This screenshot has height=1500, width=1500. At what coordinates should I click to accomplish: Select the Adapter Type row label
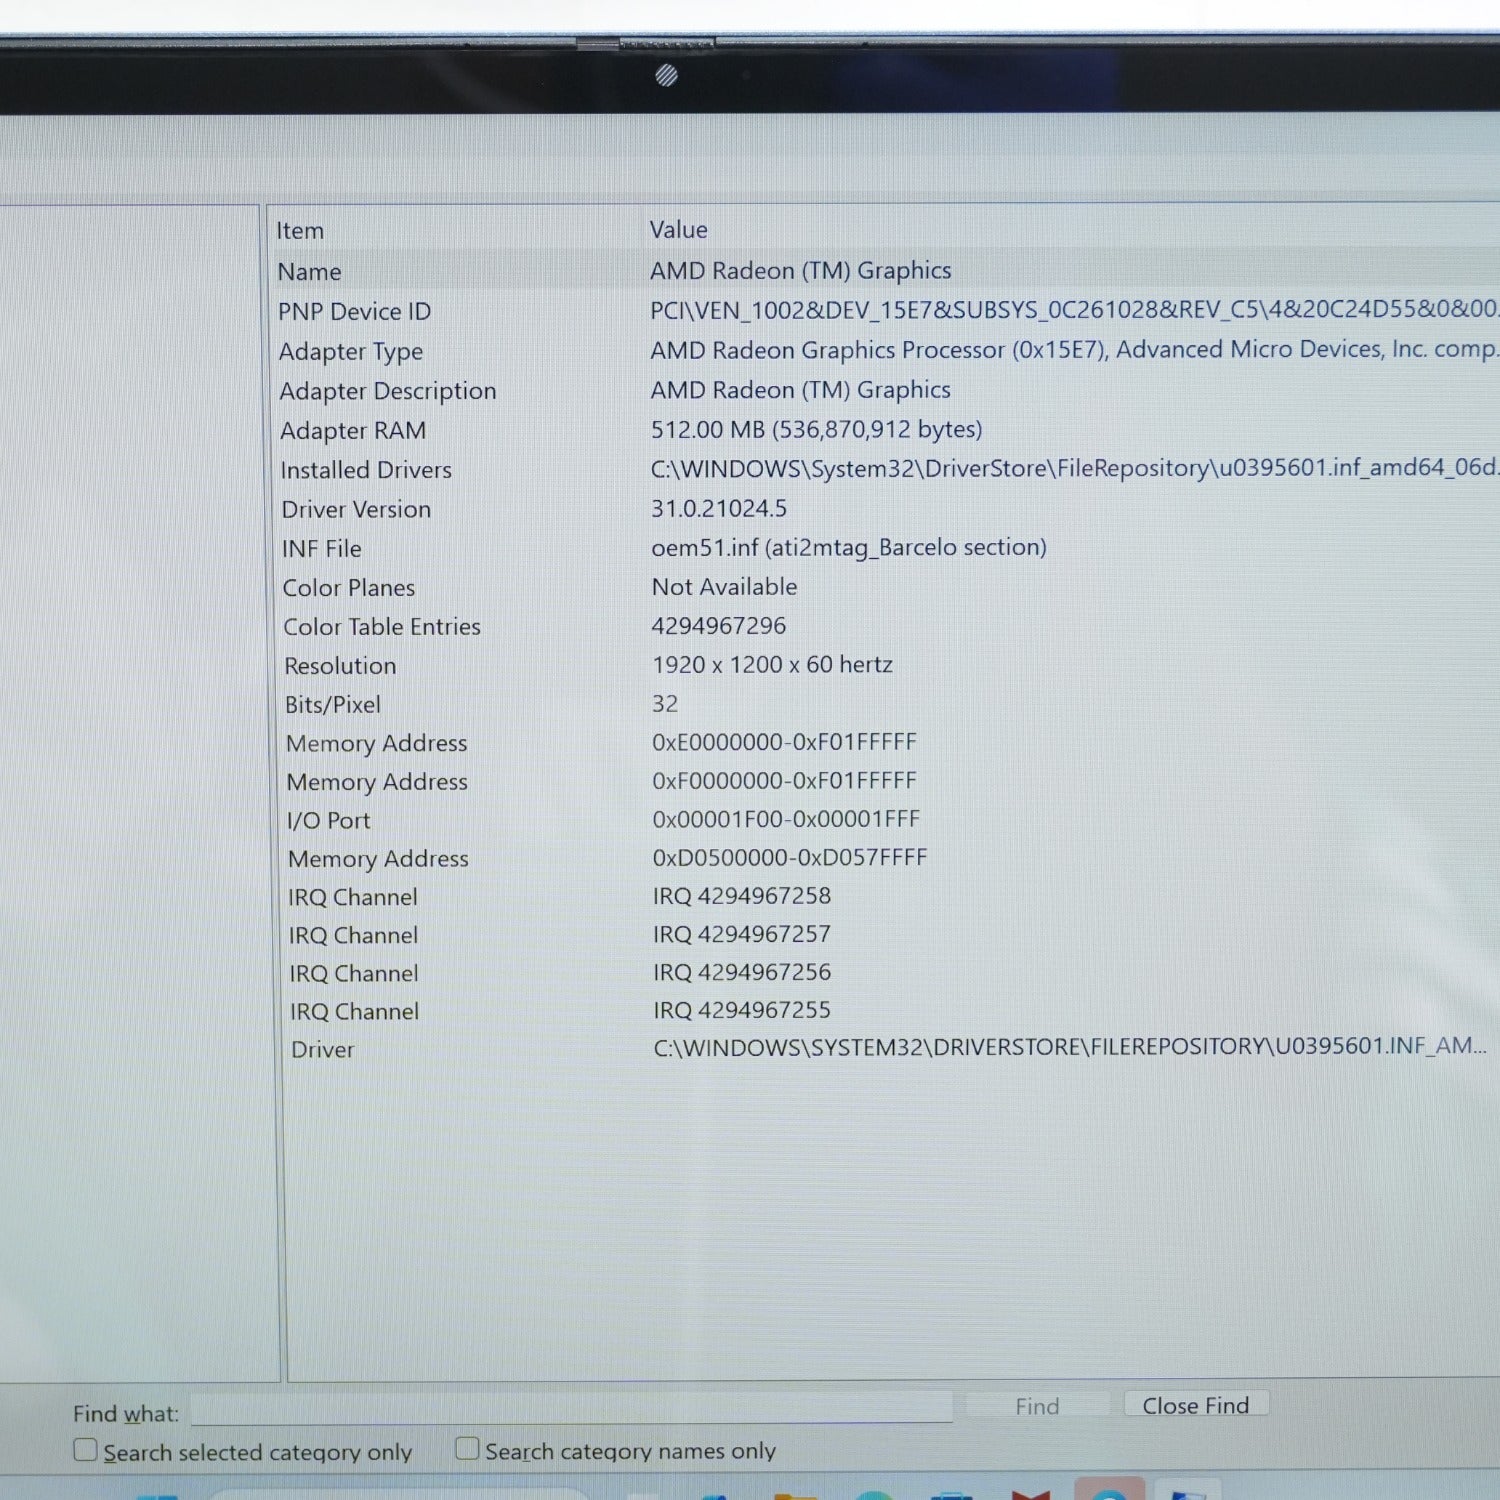(351, 352)
